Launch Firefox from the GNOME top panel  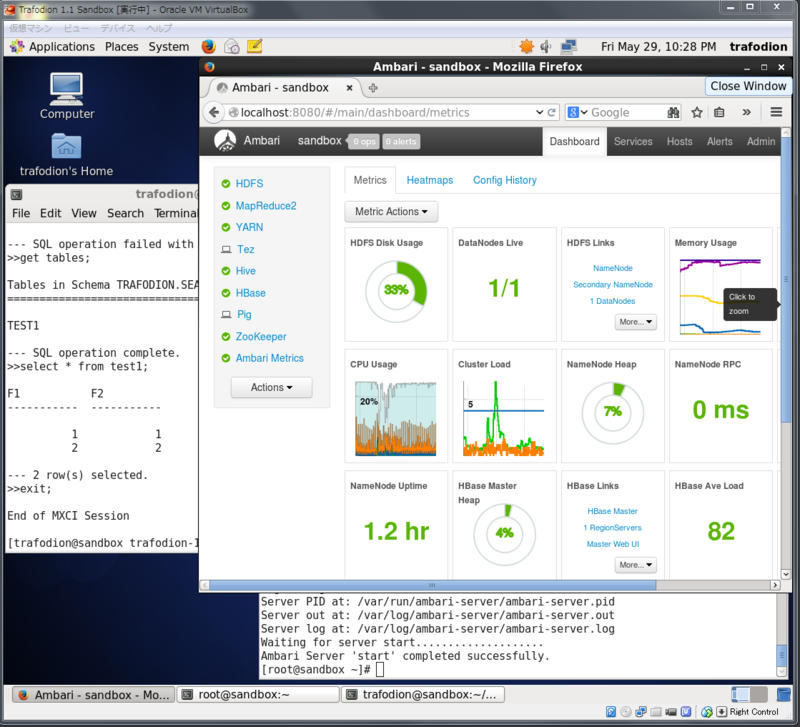point(208,46)
